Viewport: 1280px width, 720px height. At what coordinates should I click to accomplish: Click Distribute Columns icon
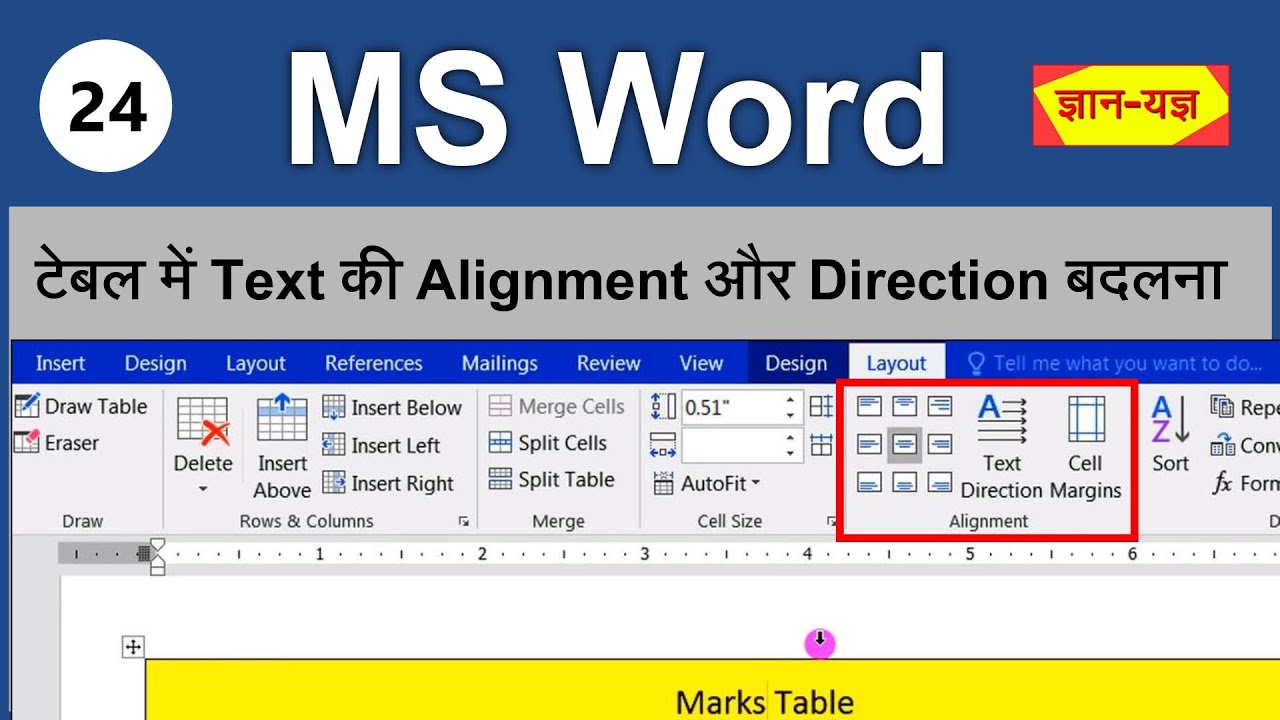click(821, 444)
